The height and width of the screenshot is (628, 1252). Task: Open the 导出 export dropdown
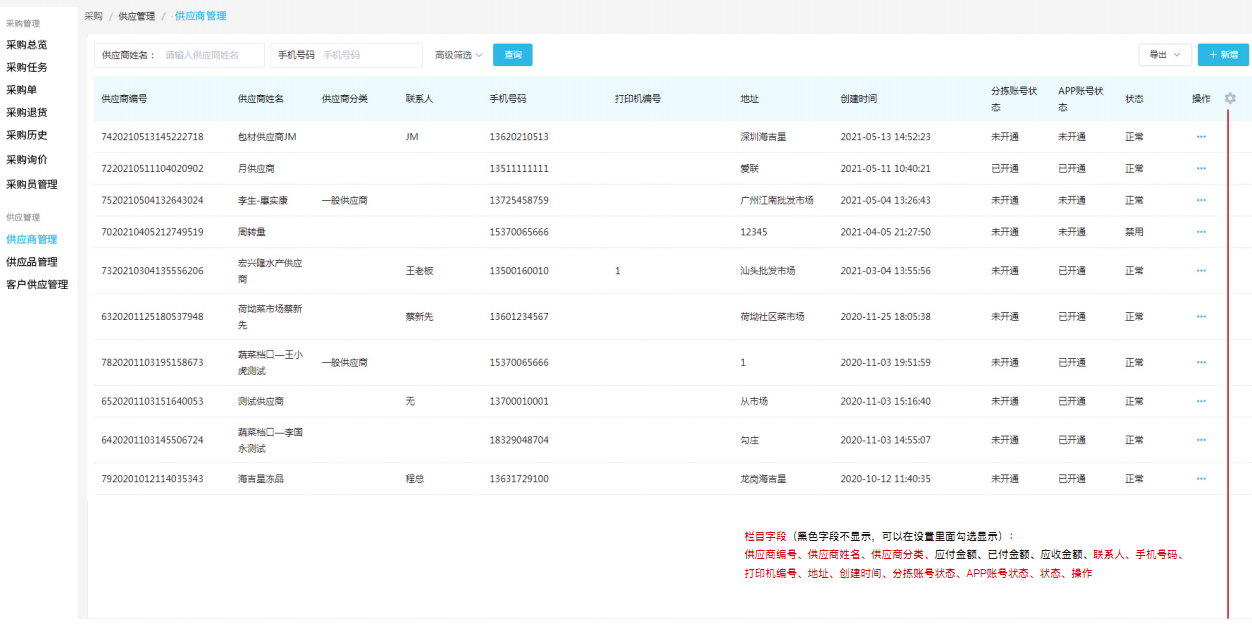tap(1165, 55)
